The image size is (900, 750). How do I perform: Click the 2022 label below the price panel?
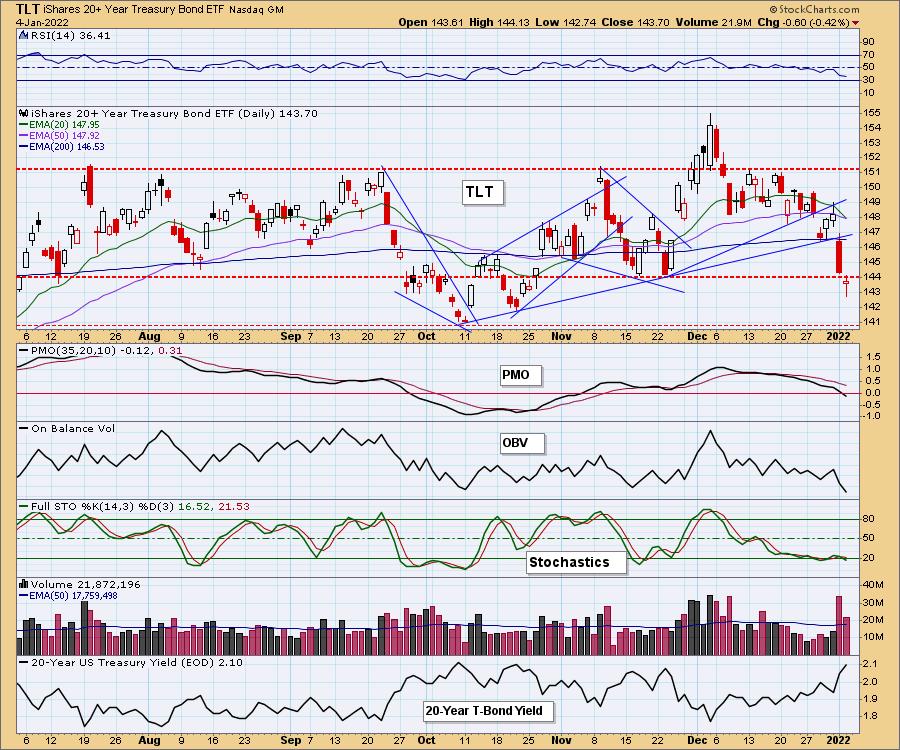coord(838,337)
